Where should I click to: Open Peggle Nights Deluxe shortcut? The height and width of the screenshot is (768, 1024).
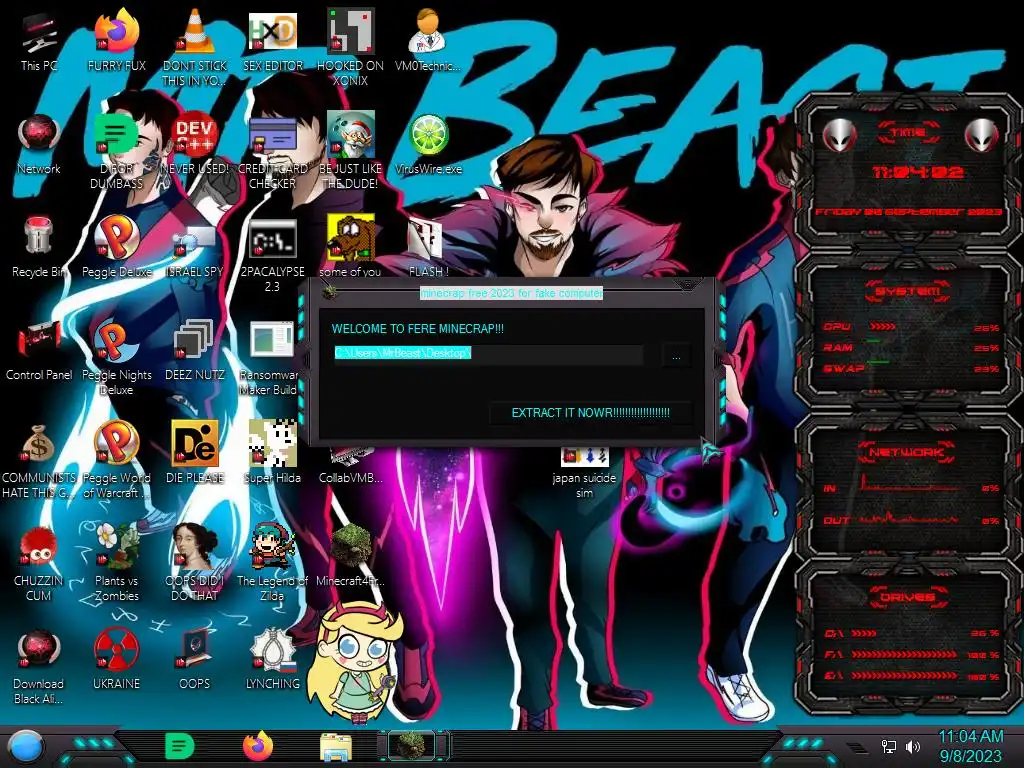coord(116,357)
